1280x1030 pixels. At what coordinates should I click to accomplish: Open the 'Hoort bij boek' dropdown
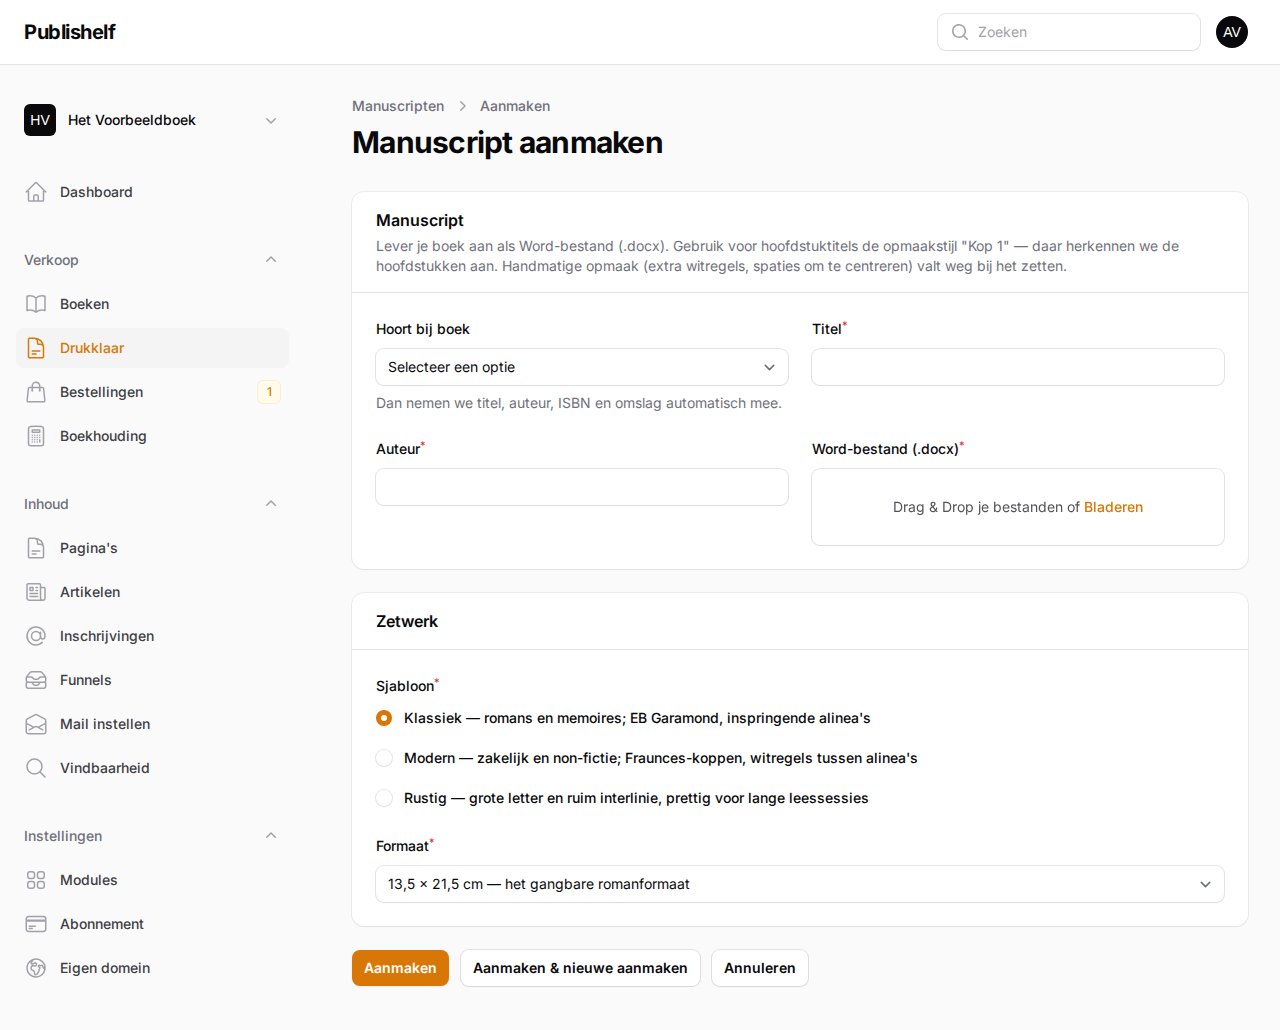click(582, 367)
